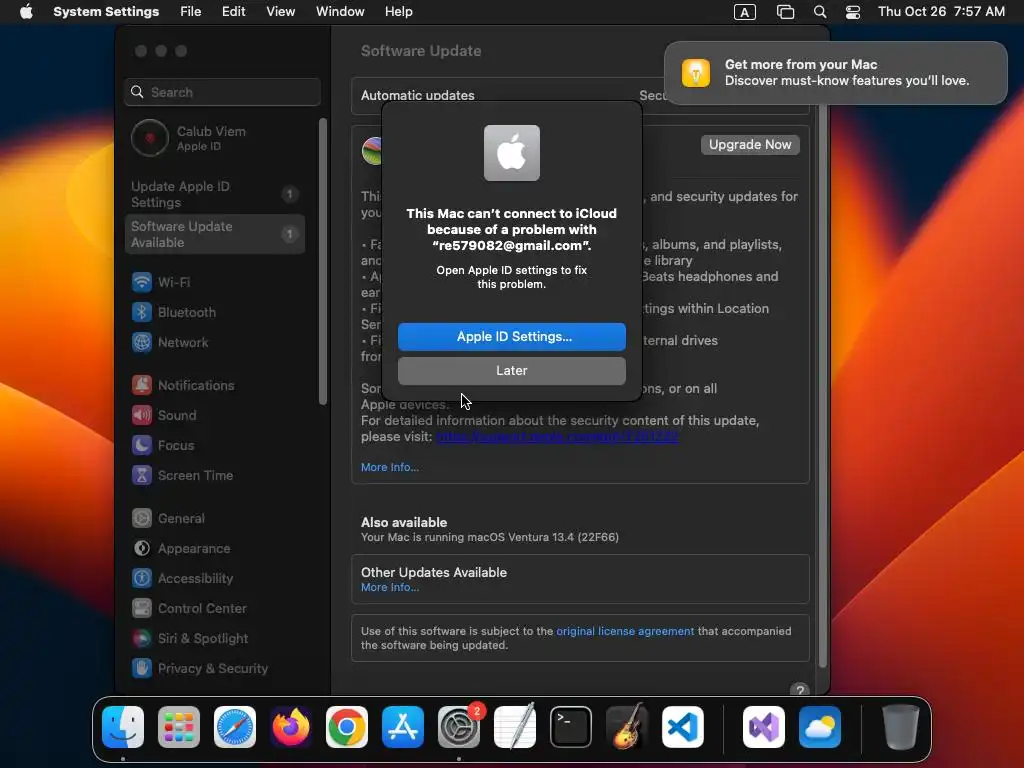
Task: Launch Visual Studio from the Dock
Action: coord(763,727)
